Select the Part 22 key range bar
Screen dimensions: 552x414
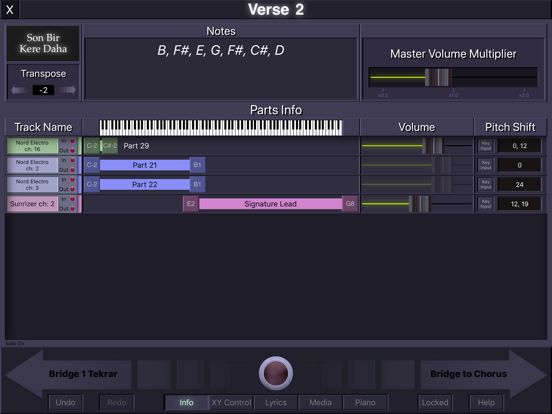pyautogui.click(x=145, y=184)
